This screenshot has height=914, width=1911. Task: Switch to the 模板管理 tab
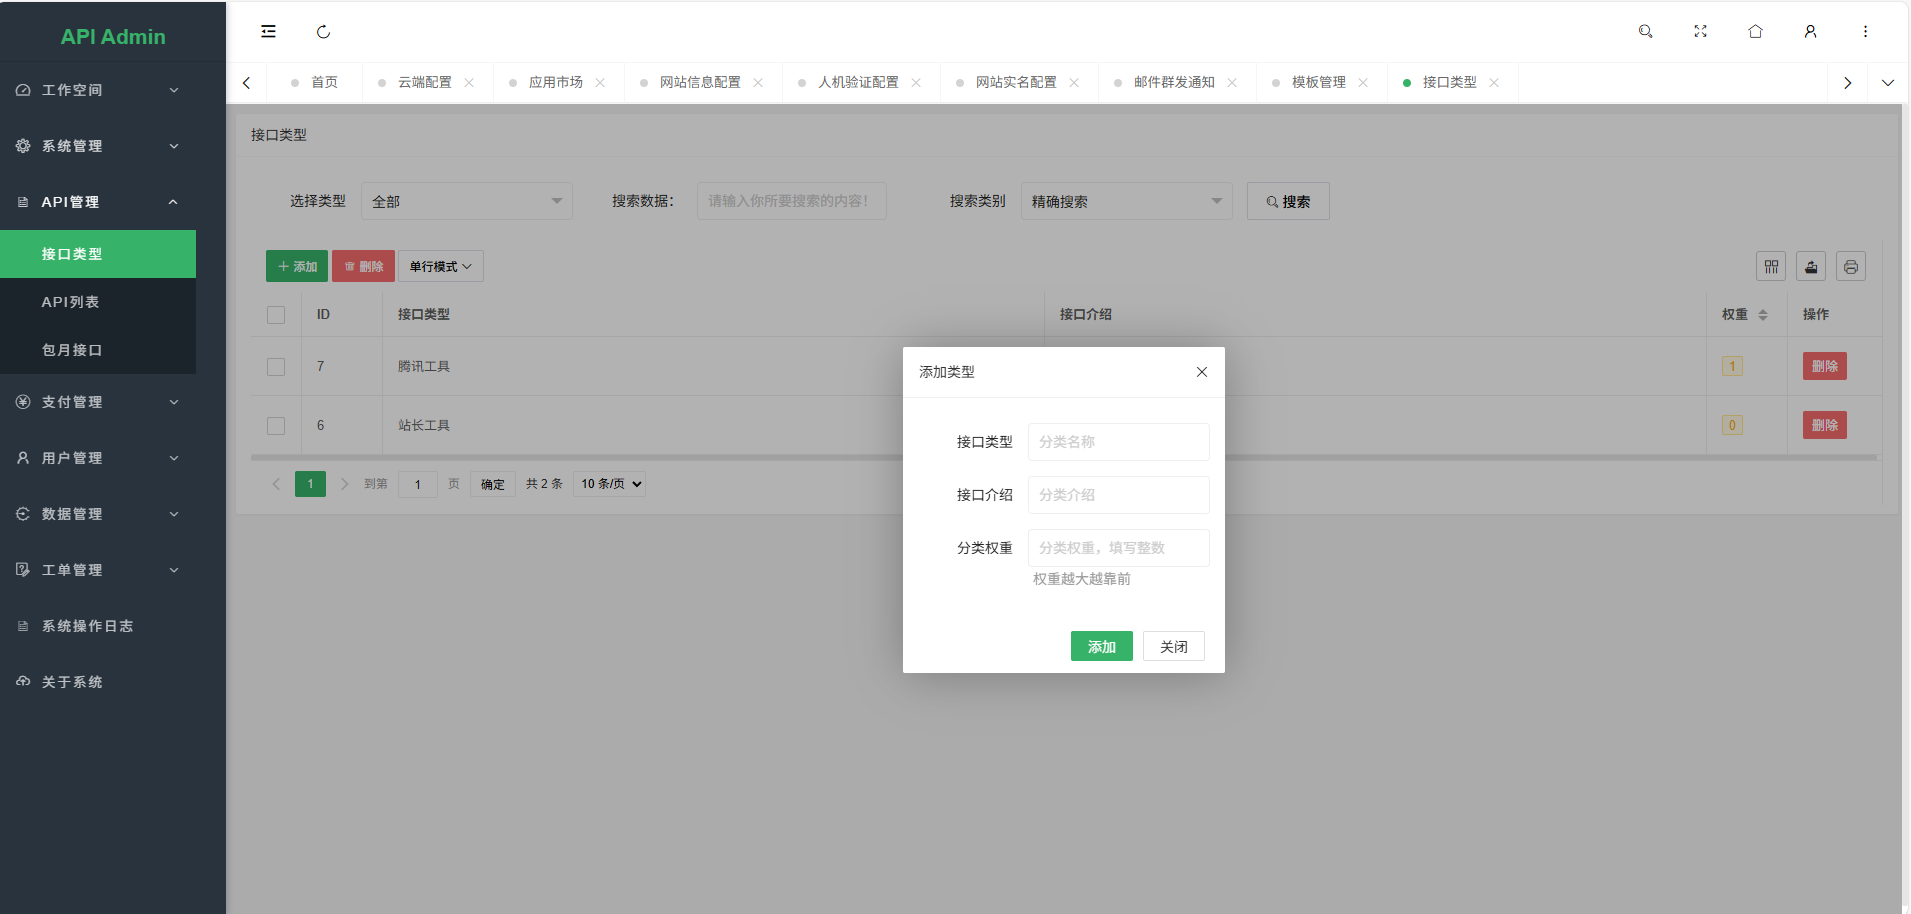coord(1318,83)
